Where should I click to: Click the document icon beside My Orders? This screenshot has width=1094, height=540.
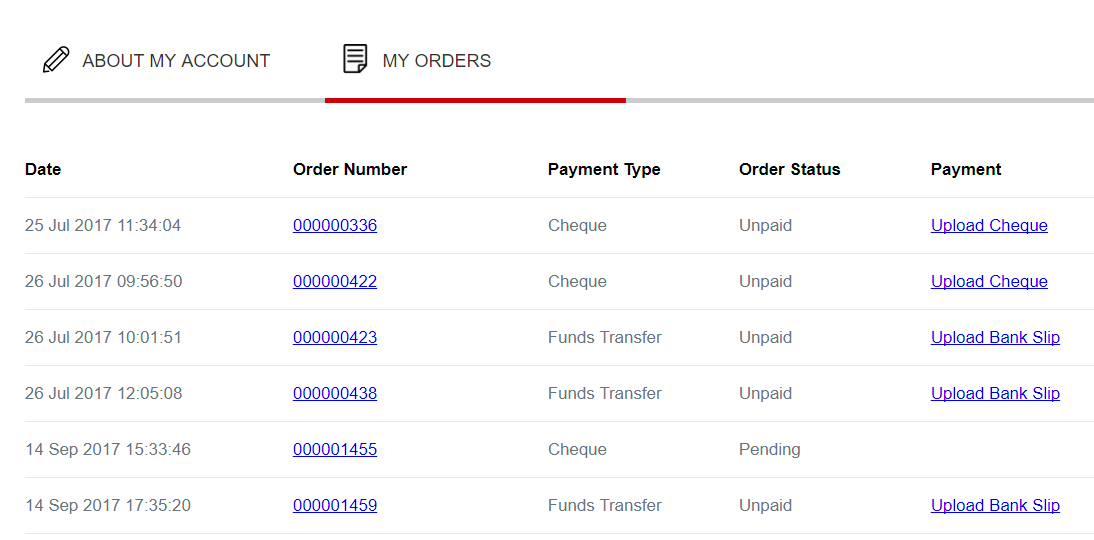(355, 59)
